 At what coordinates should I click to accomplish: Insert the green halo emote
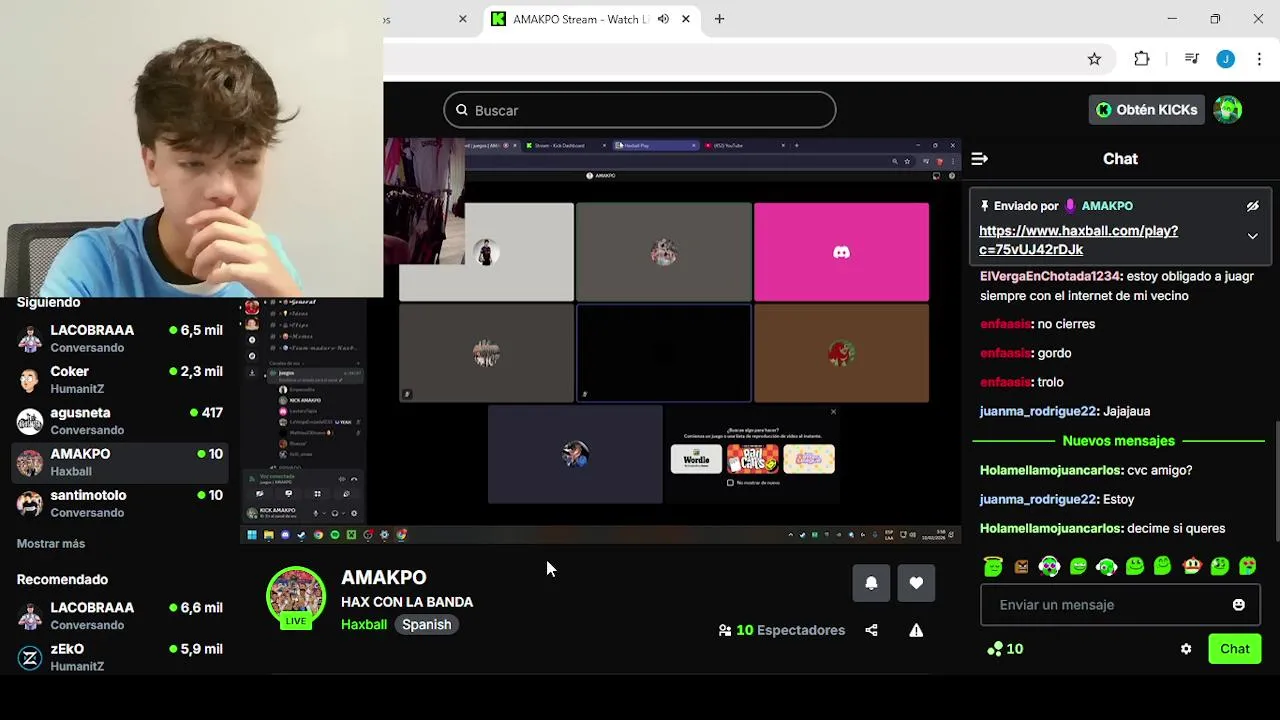click(992, 566)
